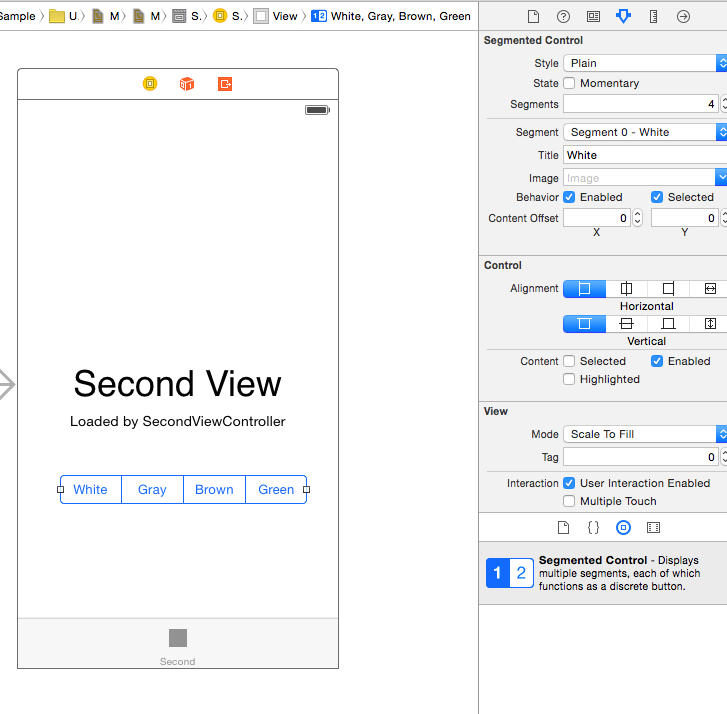Open the File inspector tab
The height and width of the screenshot is (714, 727).
tap(533, 17)
